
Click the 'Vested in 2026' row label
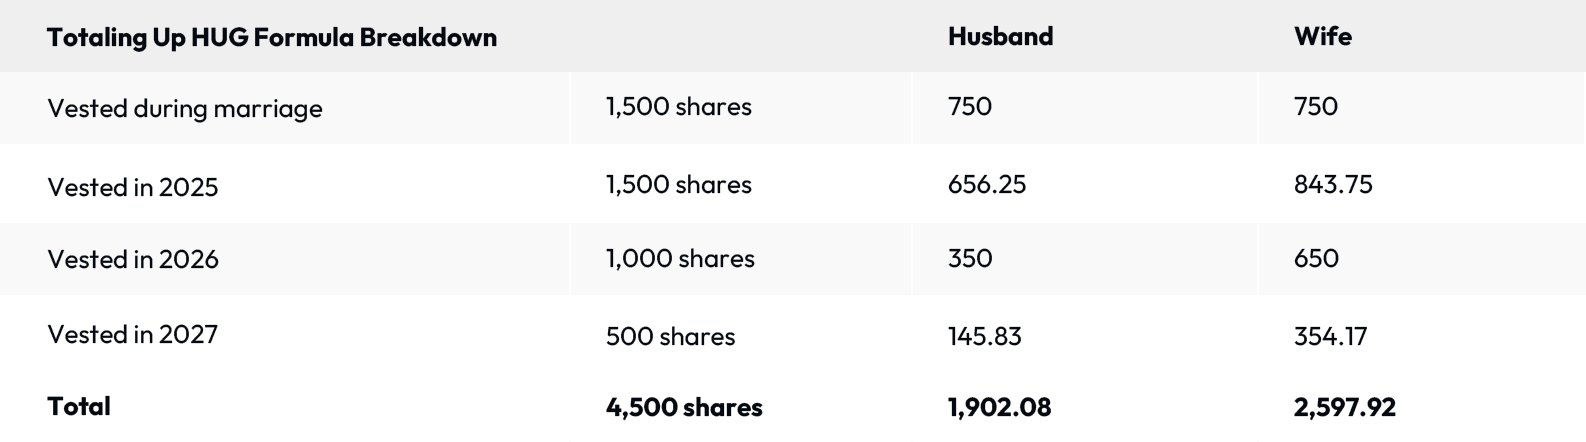point(133,259)
